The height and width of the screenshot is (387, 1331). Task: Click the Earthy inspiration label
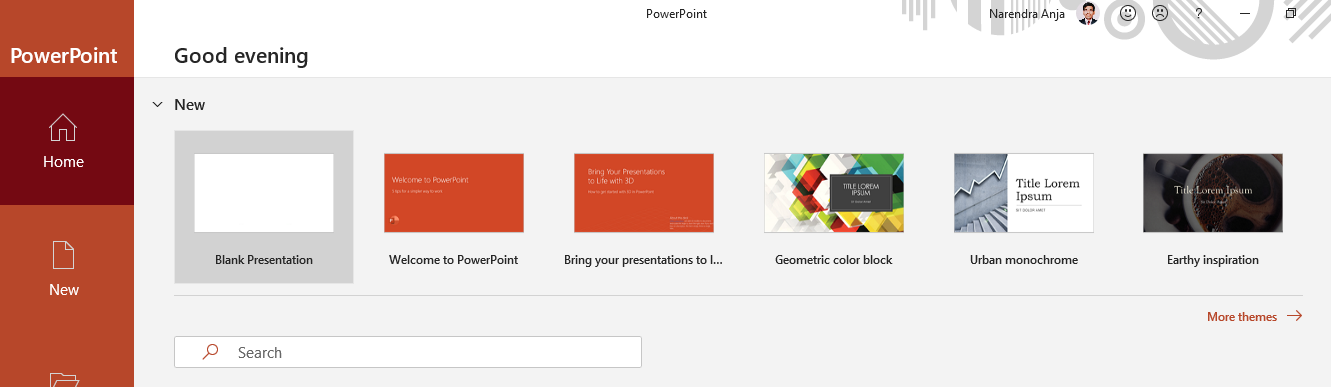1213,260
